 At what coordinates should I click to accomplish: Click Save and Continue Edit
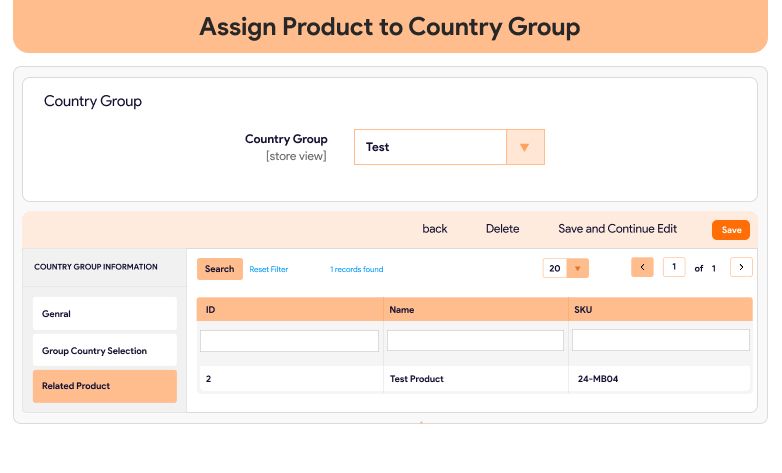617,229
